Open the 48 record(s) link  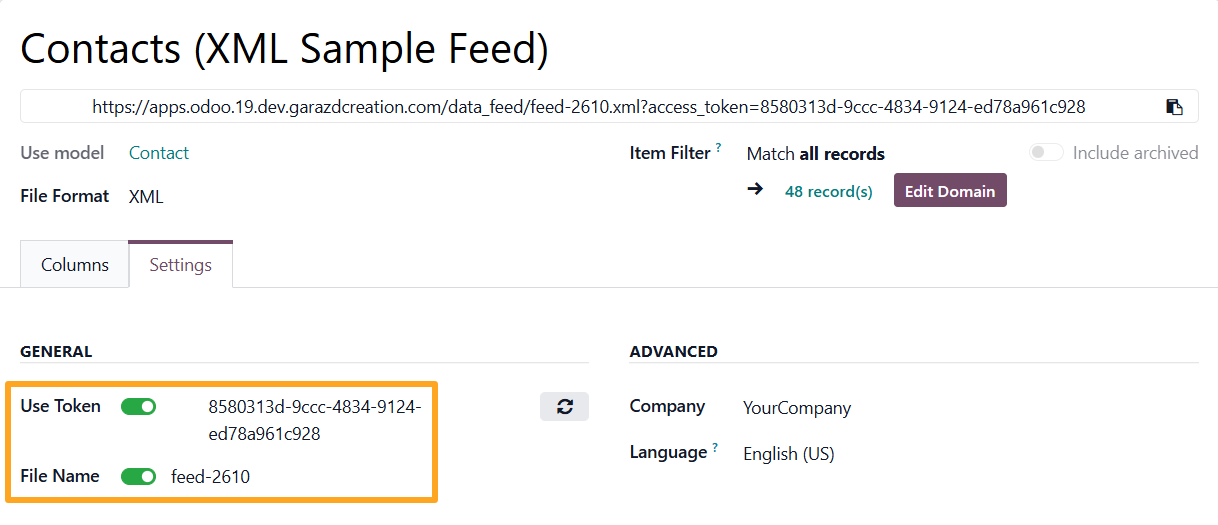click(x=828, y=192)
